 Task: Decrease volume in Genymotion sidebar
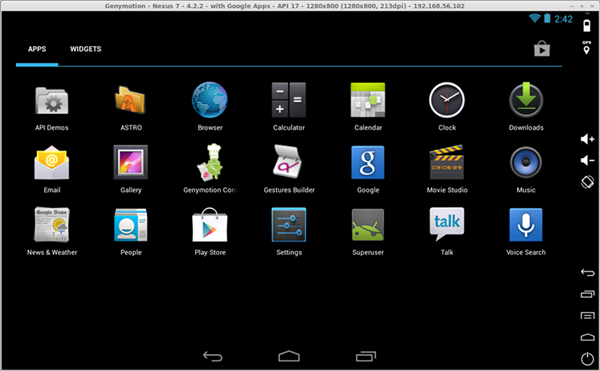point(587,160)
